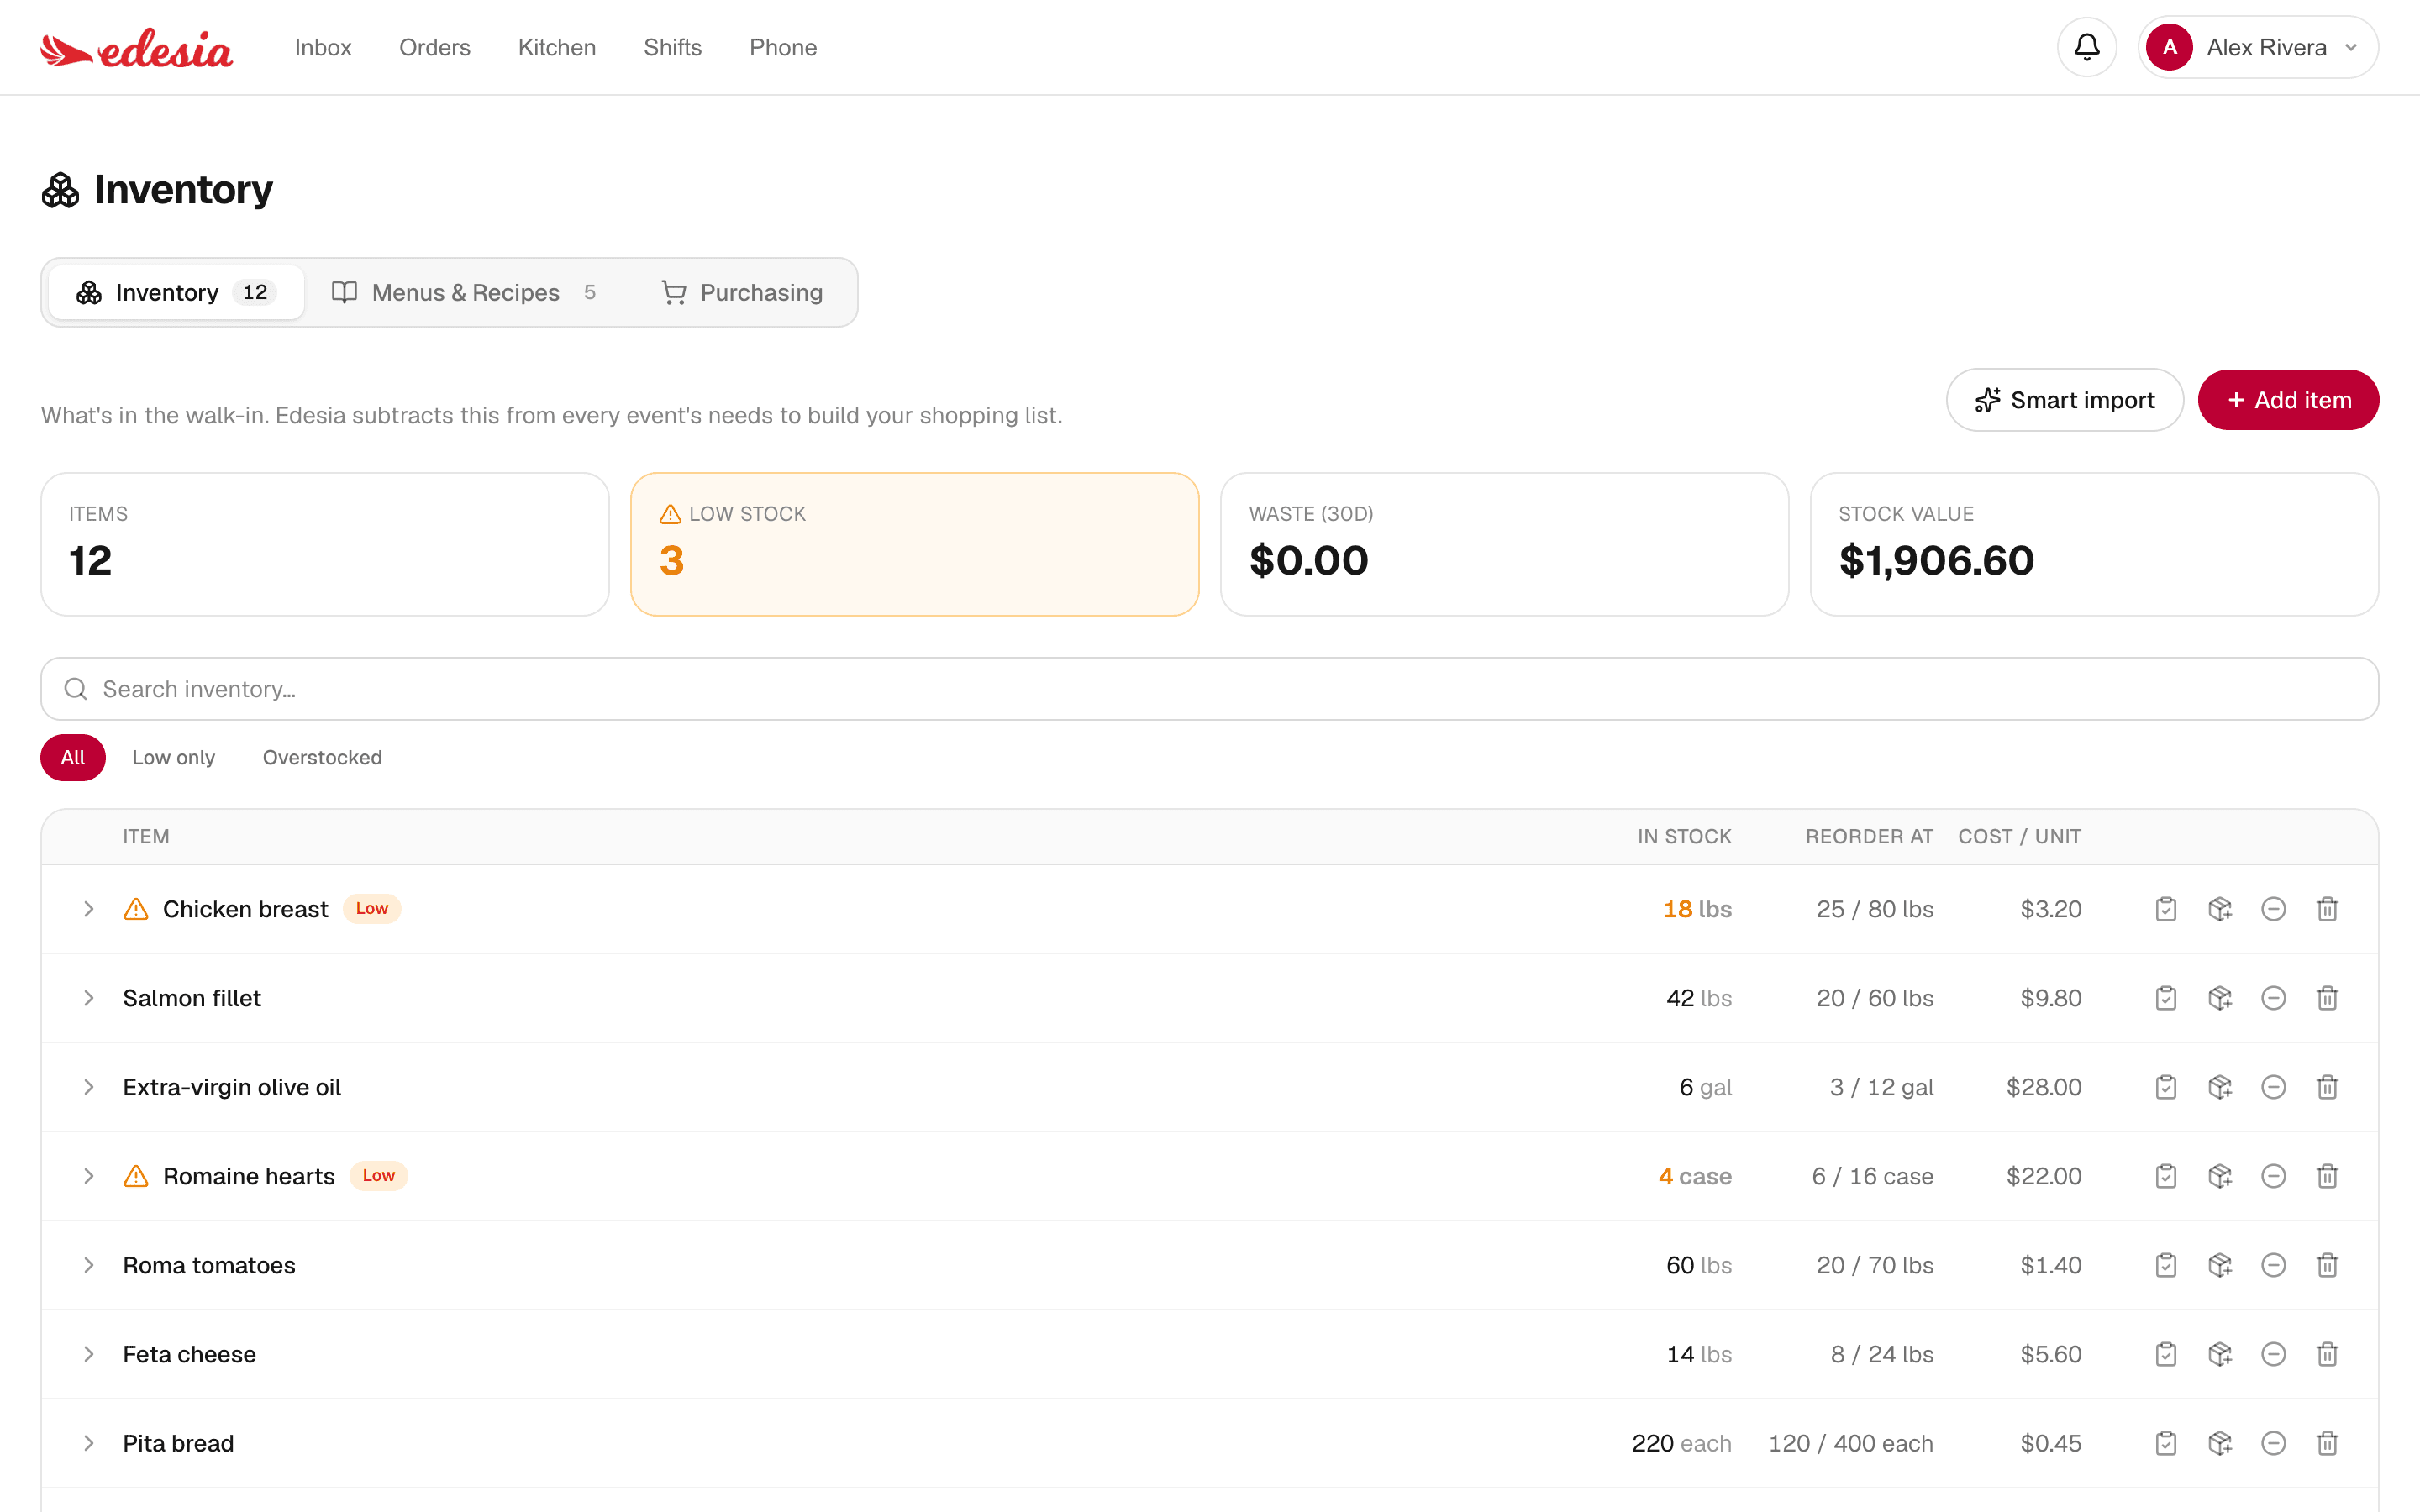The width and height of the screenshot is (2420, 1512).
Task: Expand the Chicken breast row
Action: coord(89,909)
